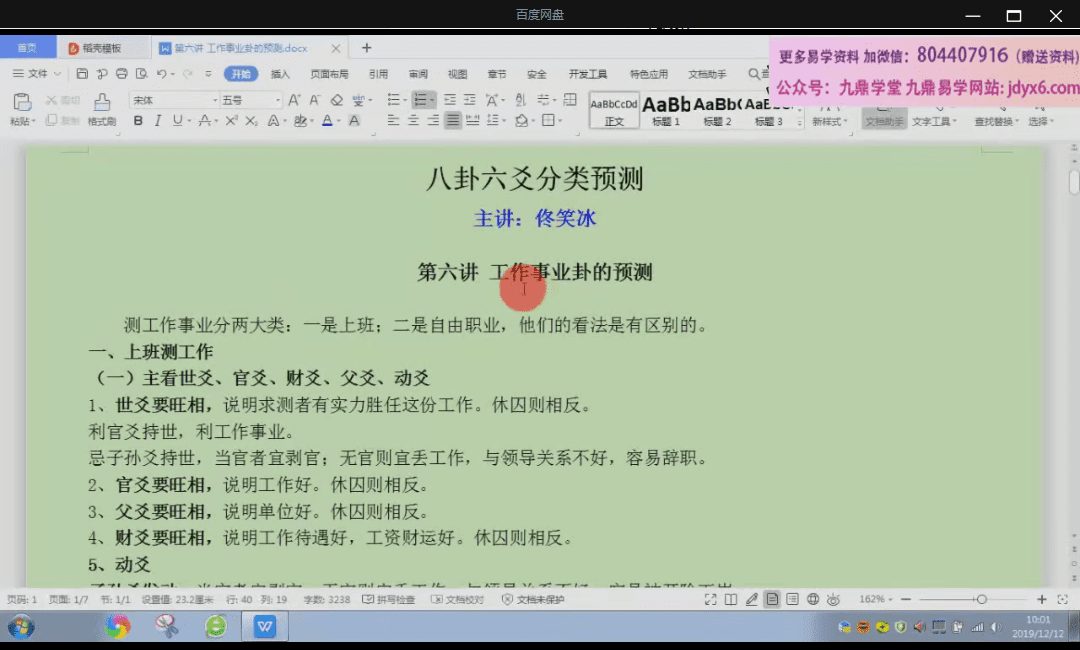Screen dimensions: 1080x650
Task: Open the 页面布局 ribbon tab
Action: tap(329, 74)
